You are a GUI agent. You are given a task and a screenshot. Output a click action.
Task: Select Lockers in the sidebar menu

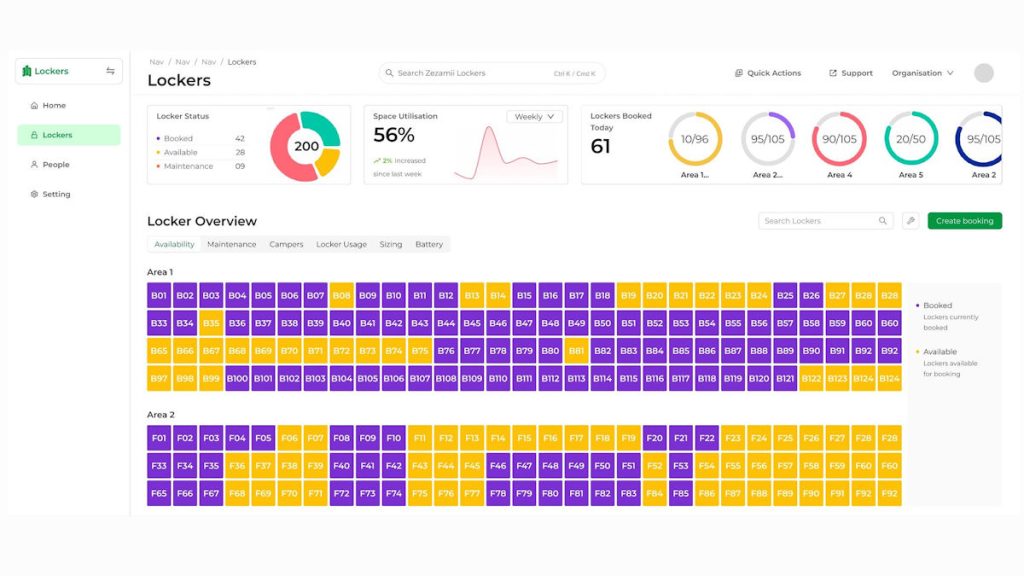(68, 135)
